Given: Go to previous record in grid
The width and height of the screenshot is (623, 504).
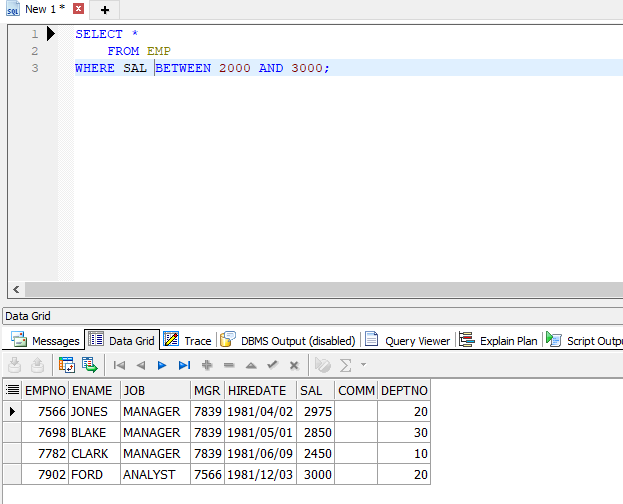Looking at the screenshot, I should click(141, 365).
